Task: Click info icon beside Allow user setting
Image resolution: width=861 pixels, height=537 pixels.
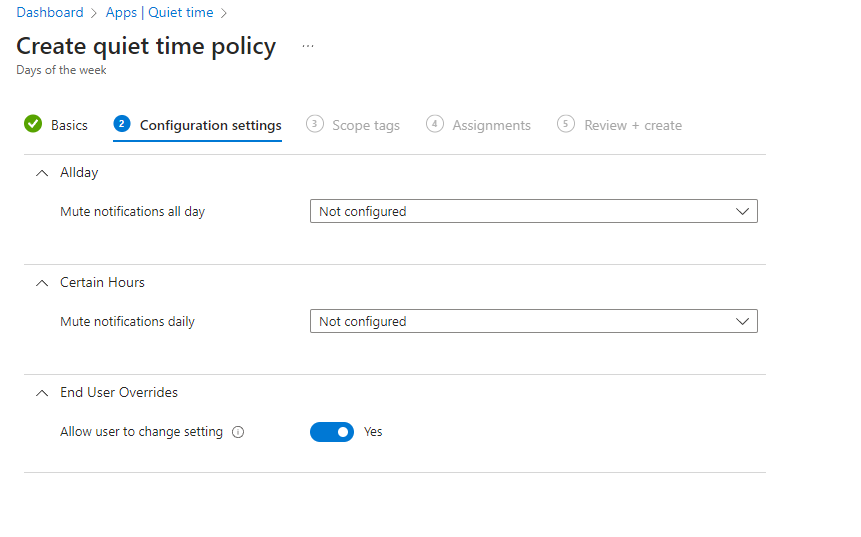Action: click(x=238, y=433)
